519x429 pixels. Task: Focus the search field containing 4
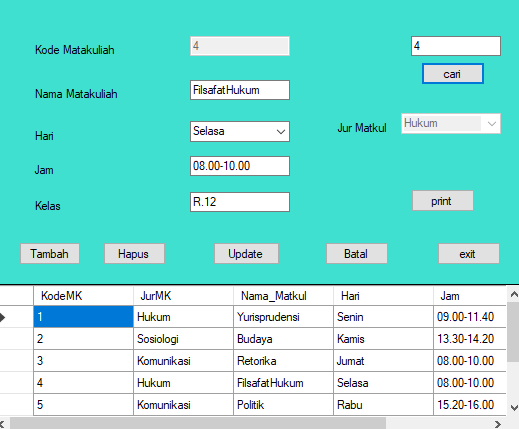pyautogui.click(x=456, y=46)
